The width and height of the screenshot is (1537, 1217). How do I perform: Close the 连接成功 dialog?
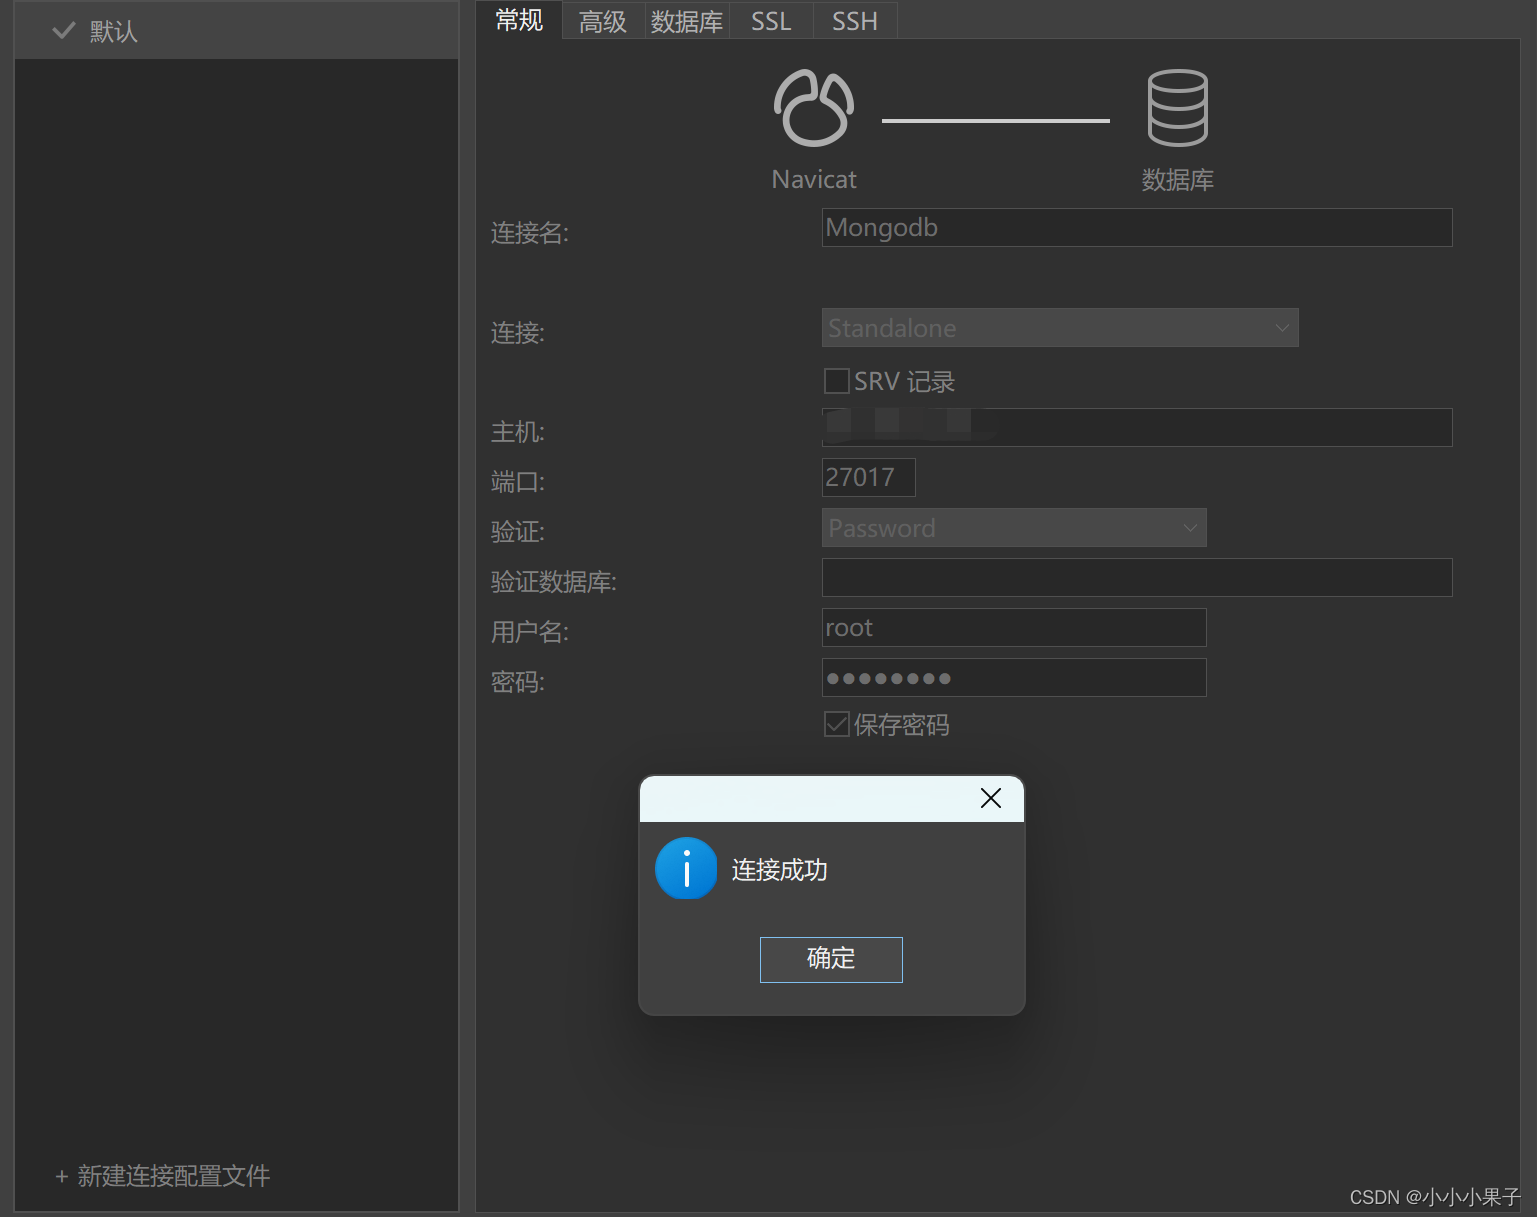pos(990,798)
